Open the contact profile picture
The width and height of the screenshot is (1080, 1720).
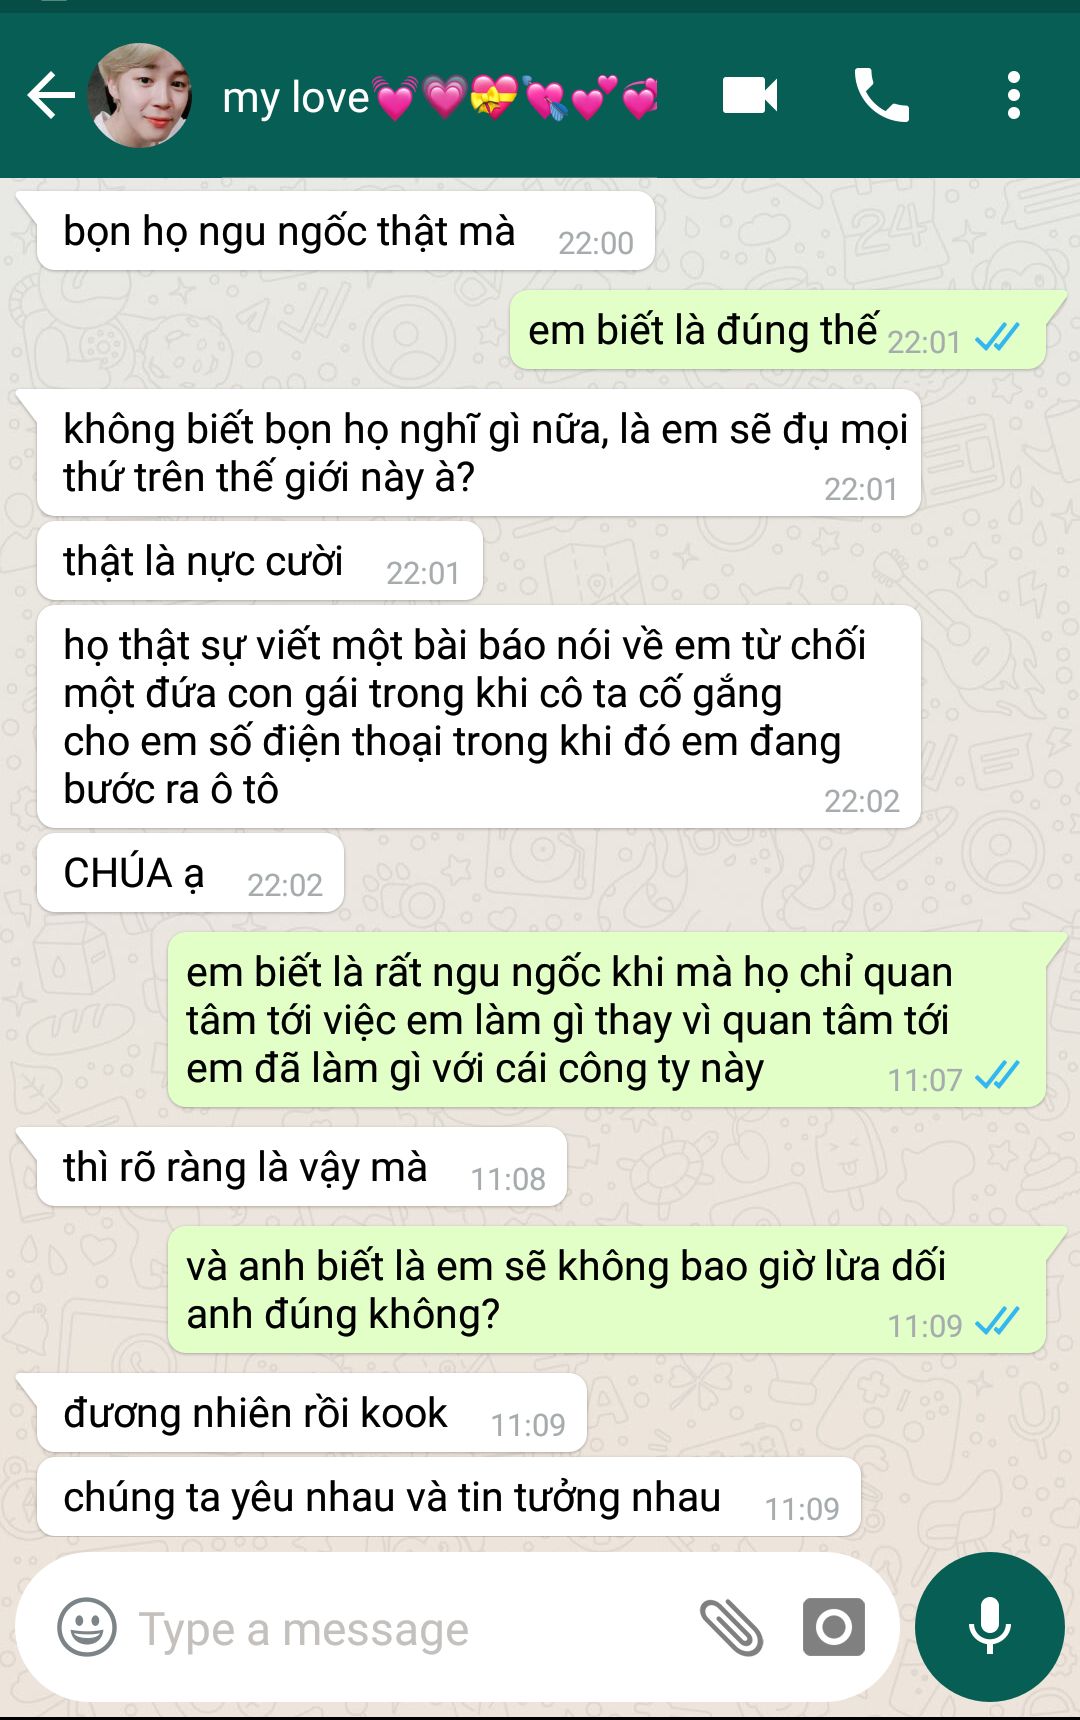(140, 96)
